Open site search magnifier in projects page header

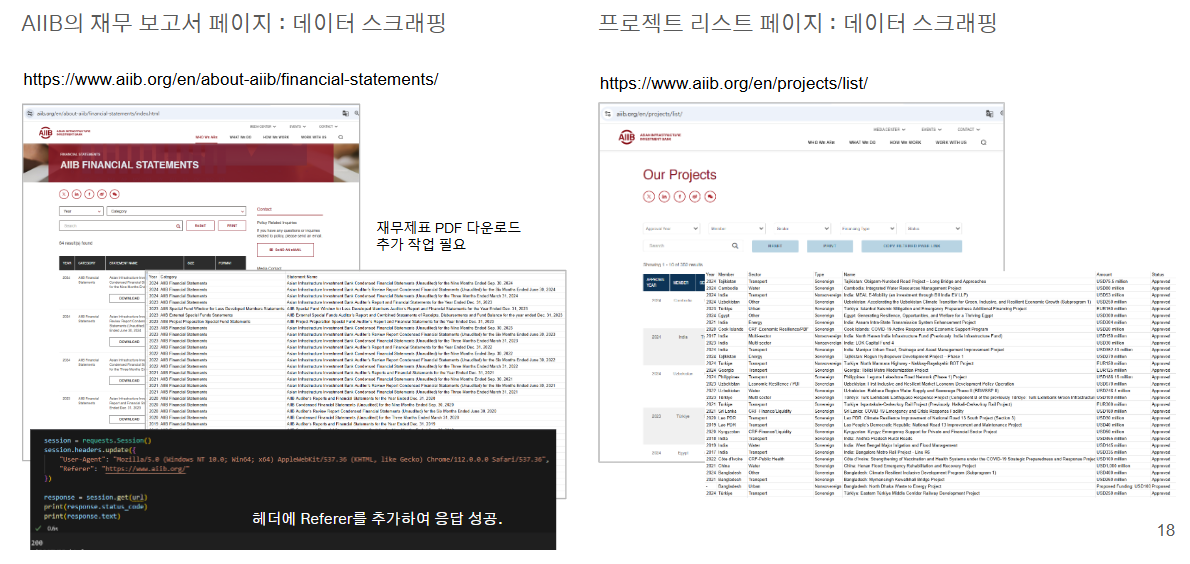coord(984,143)
